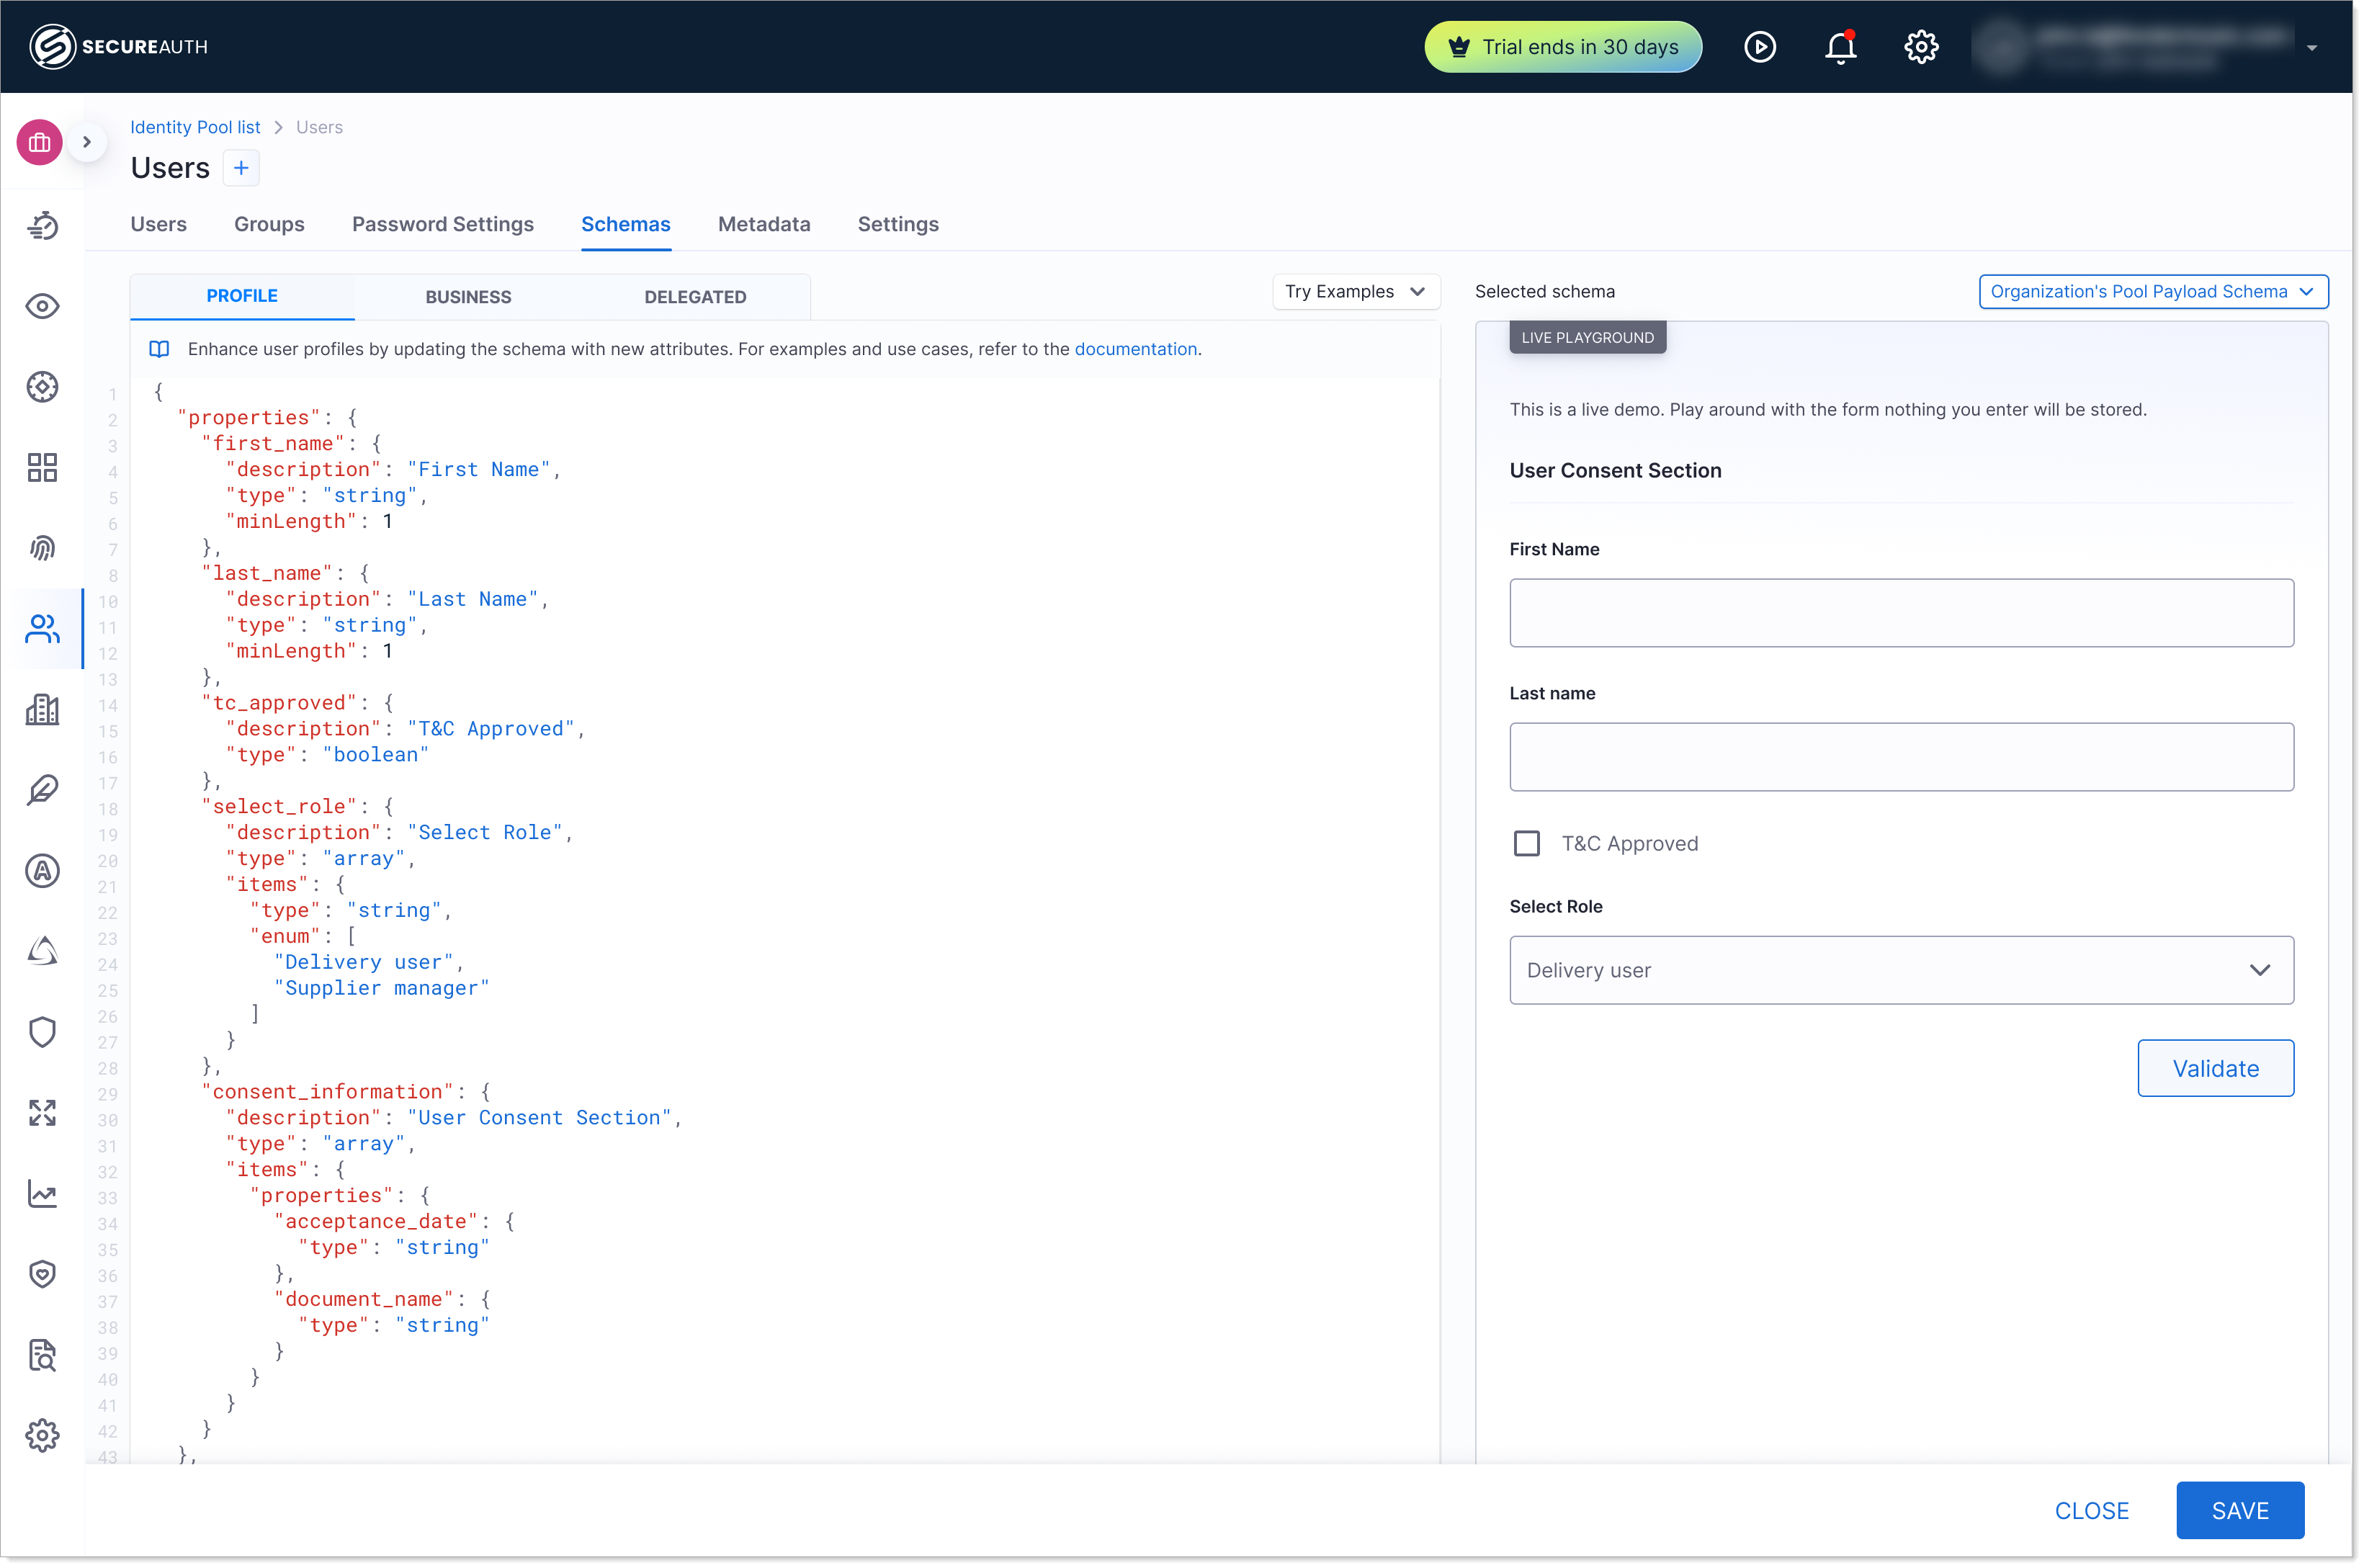Click the First Name input field

click(1900, 613)
